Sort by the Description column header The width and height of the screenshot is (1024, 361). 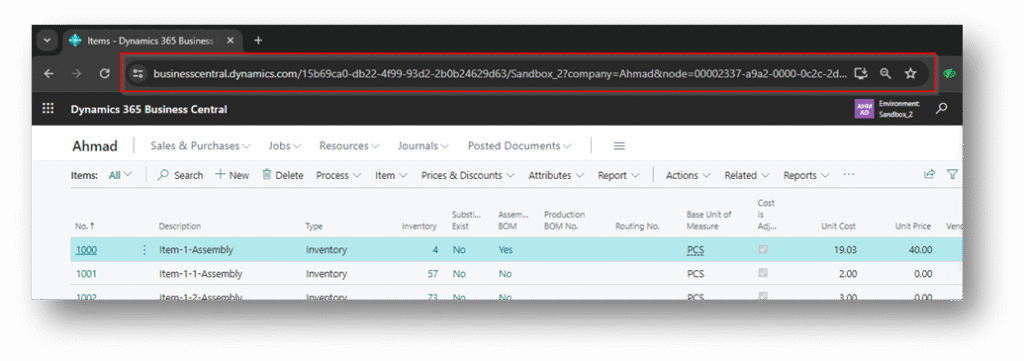(180, 226)
